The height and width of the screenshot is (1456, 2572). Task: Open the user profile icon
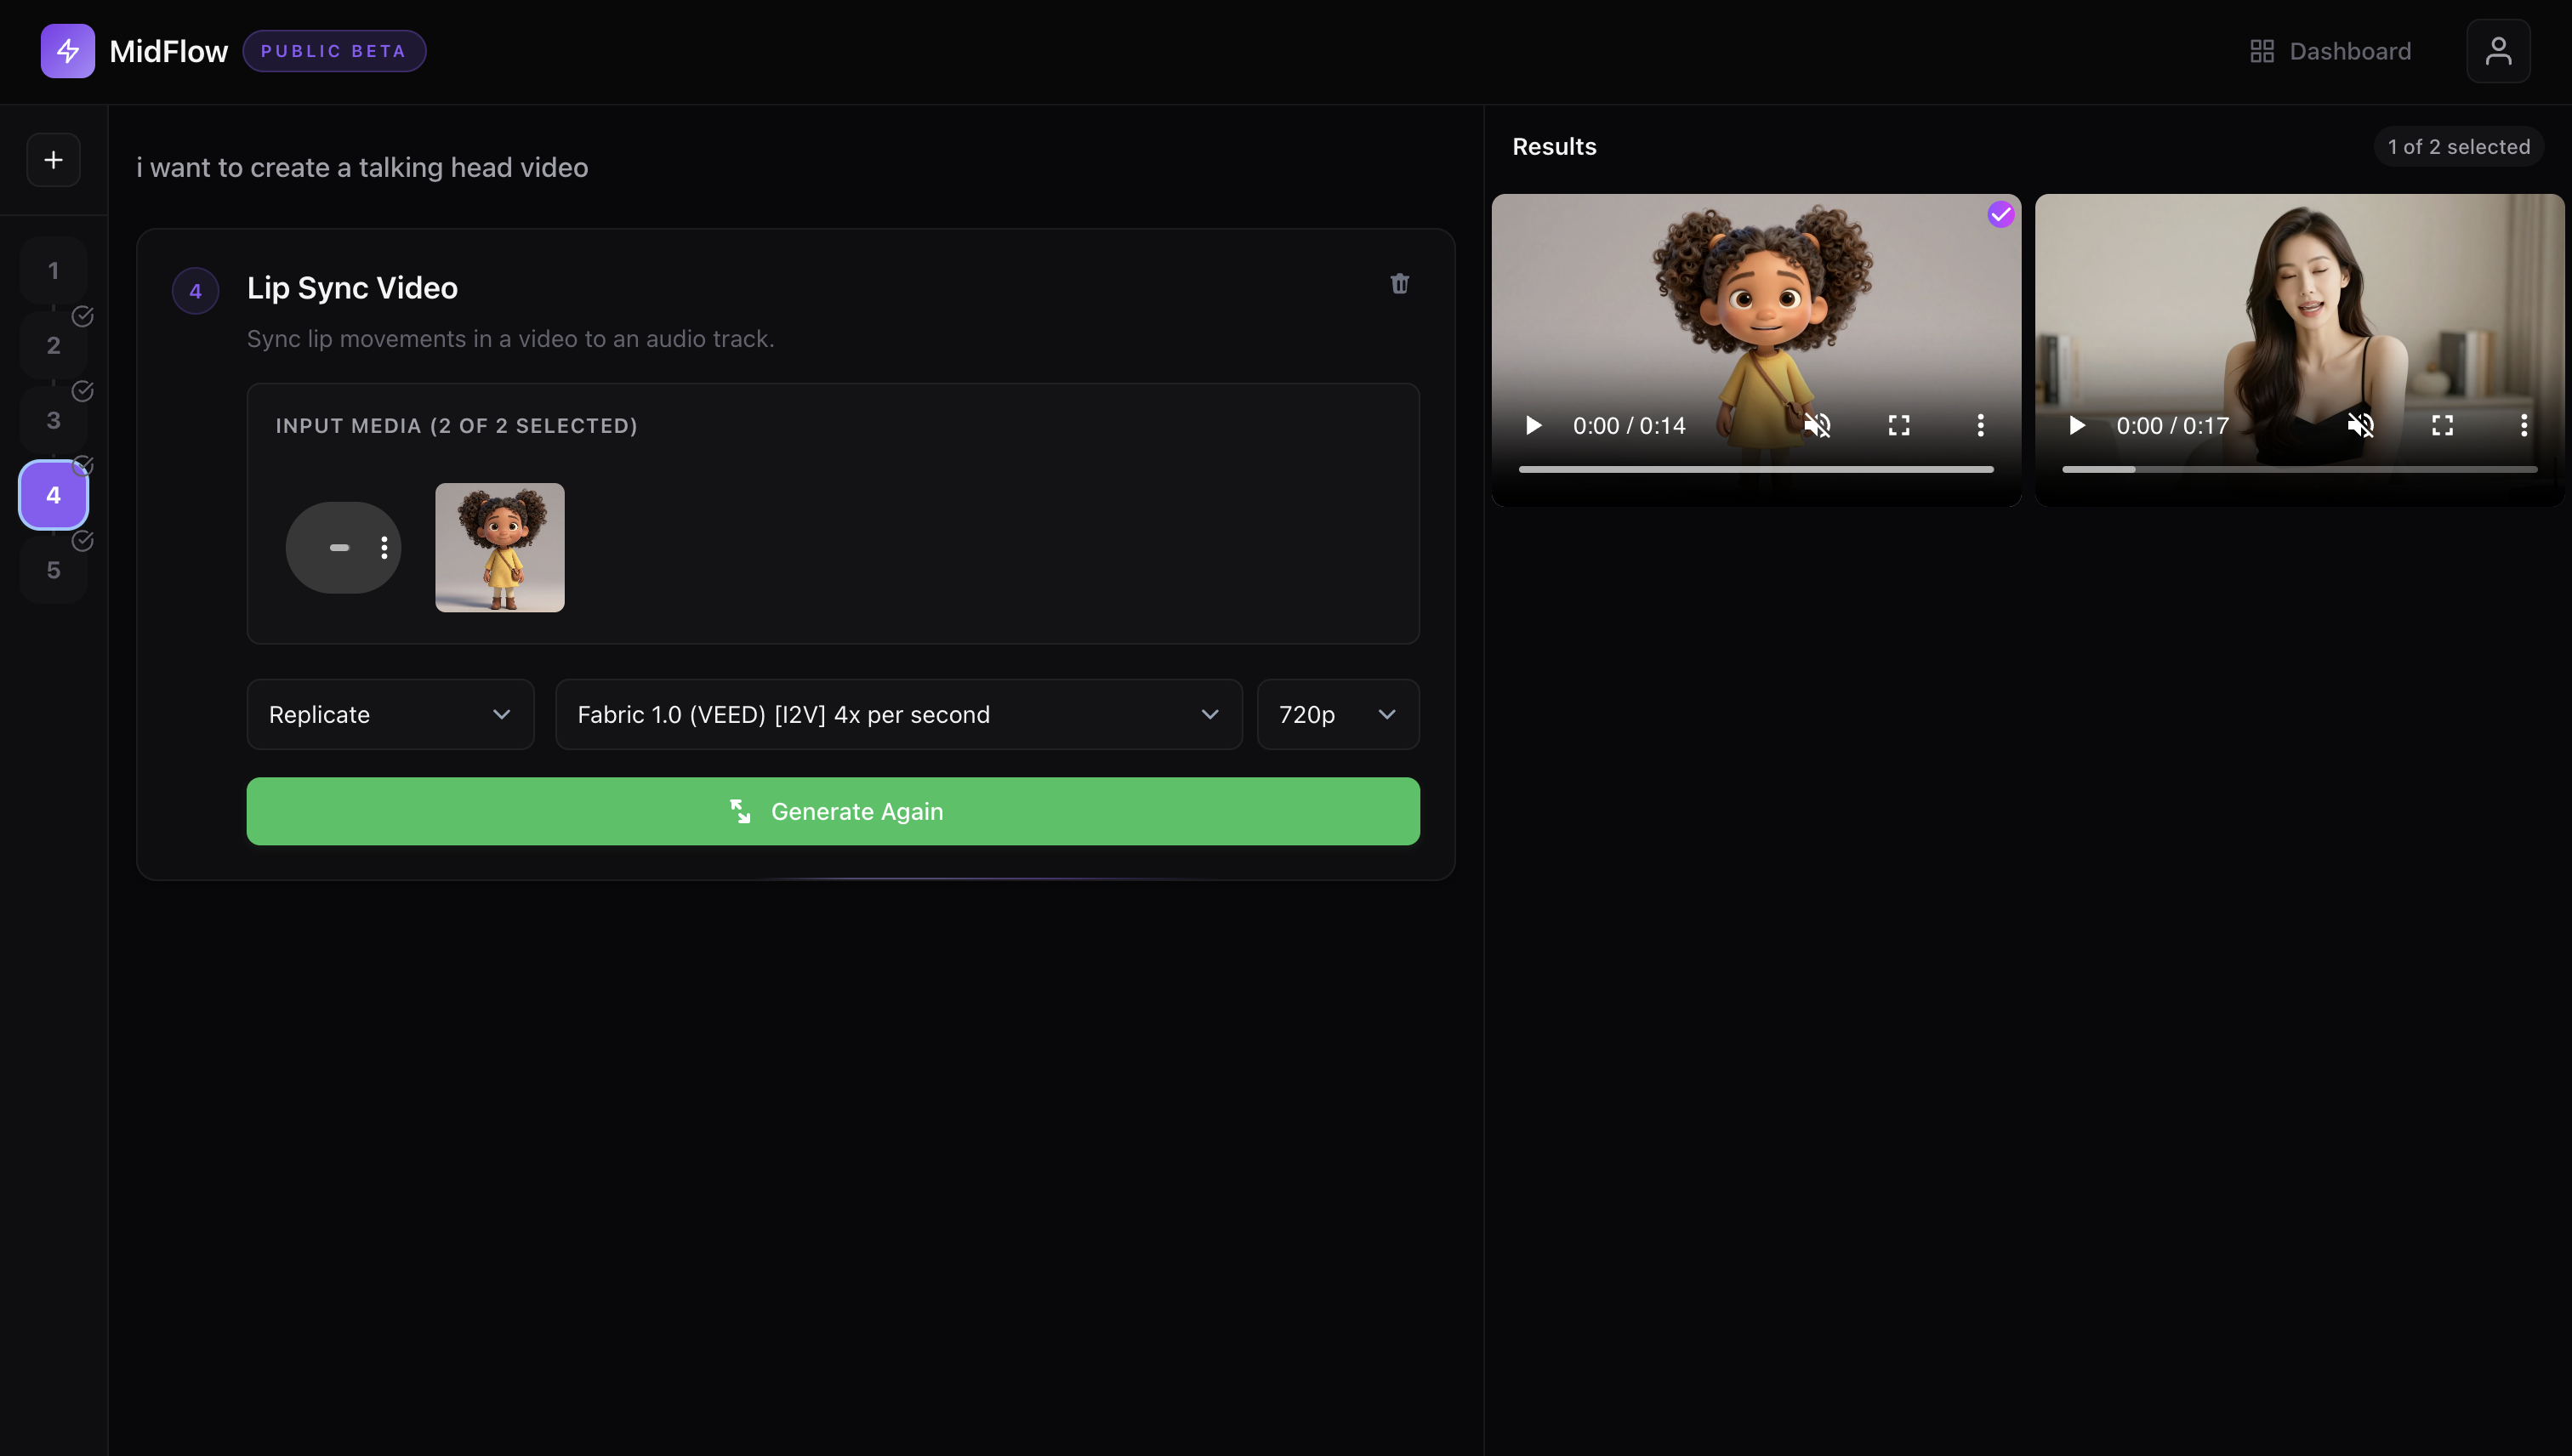2497,51
